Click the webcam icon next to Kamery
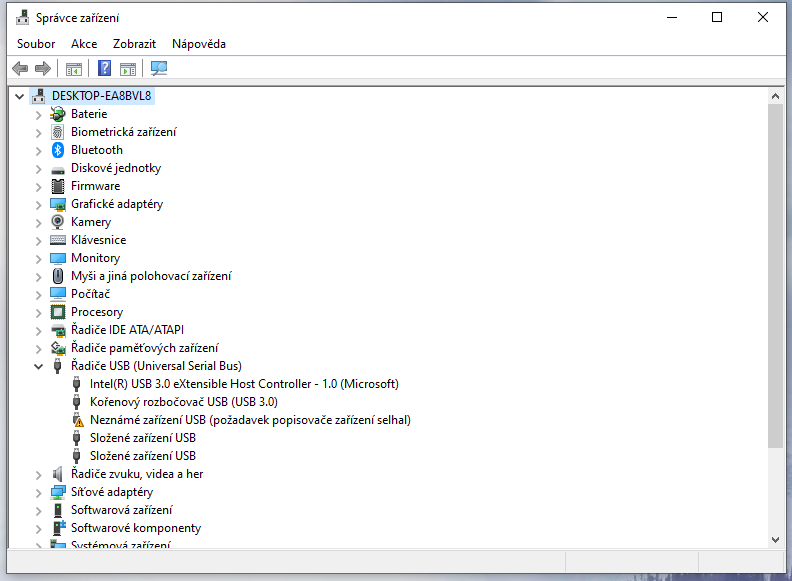This screenshot has width=792, height=581. [58, 222]
